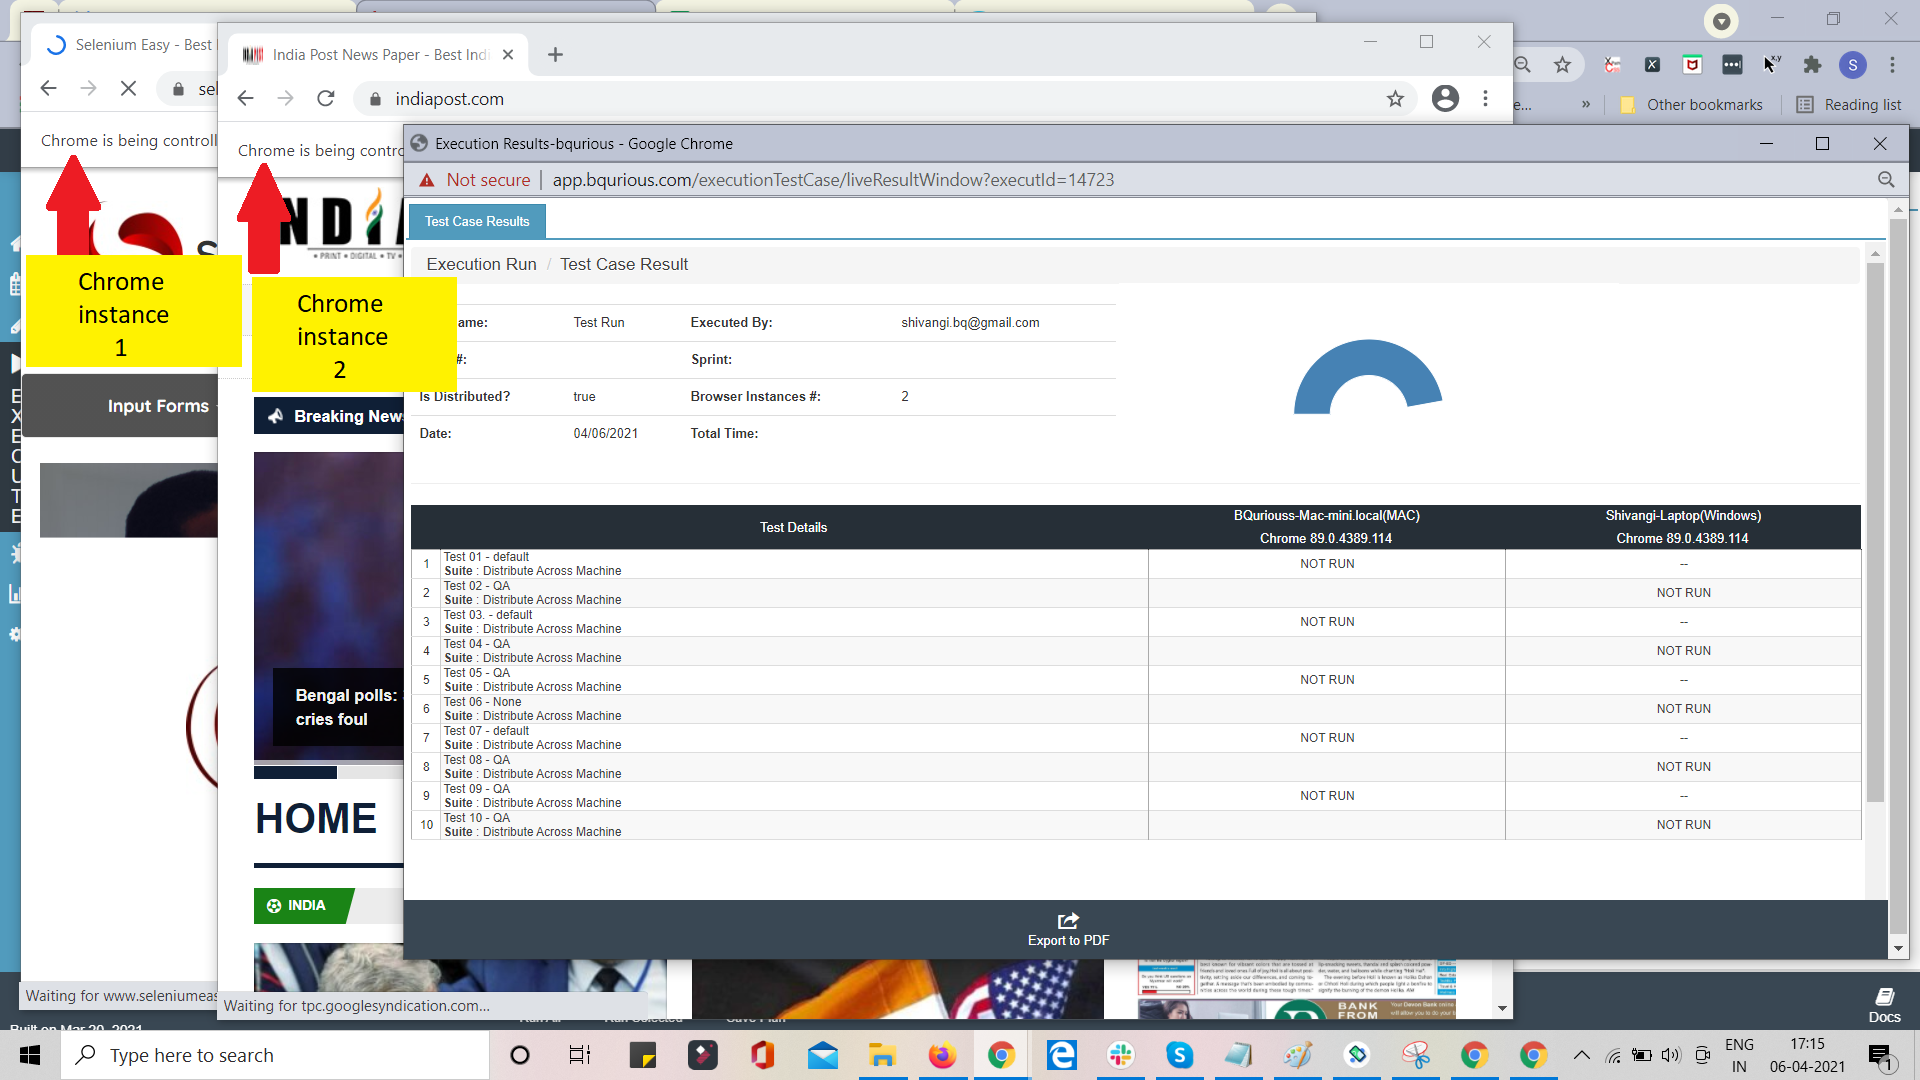Screen dimensions: 1920x1080
Task: Select the Selenium Easy browser tab
Action: pyautogui.click(x=124, y=45)
